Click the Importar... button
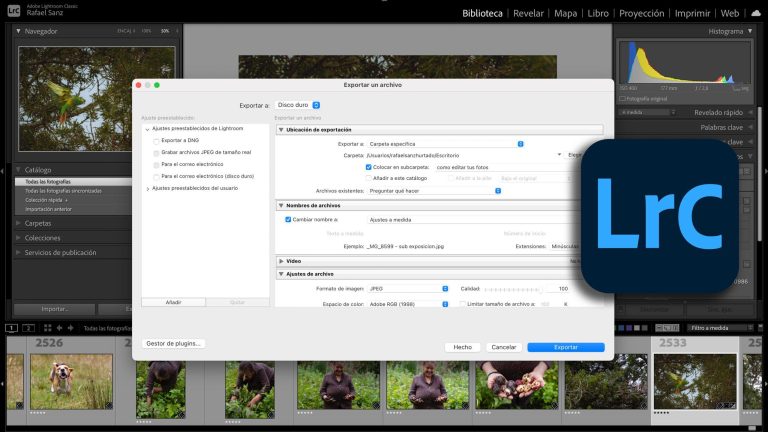768x432 pixels. [x=54, y=309]
